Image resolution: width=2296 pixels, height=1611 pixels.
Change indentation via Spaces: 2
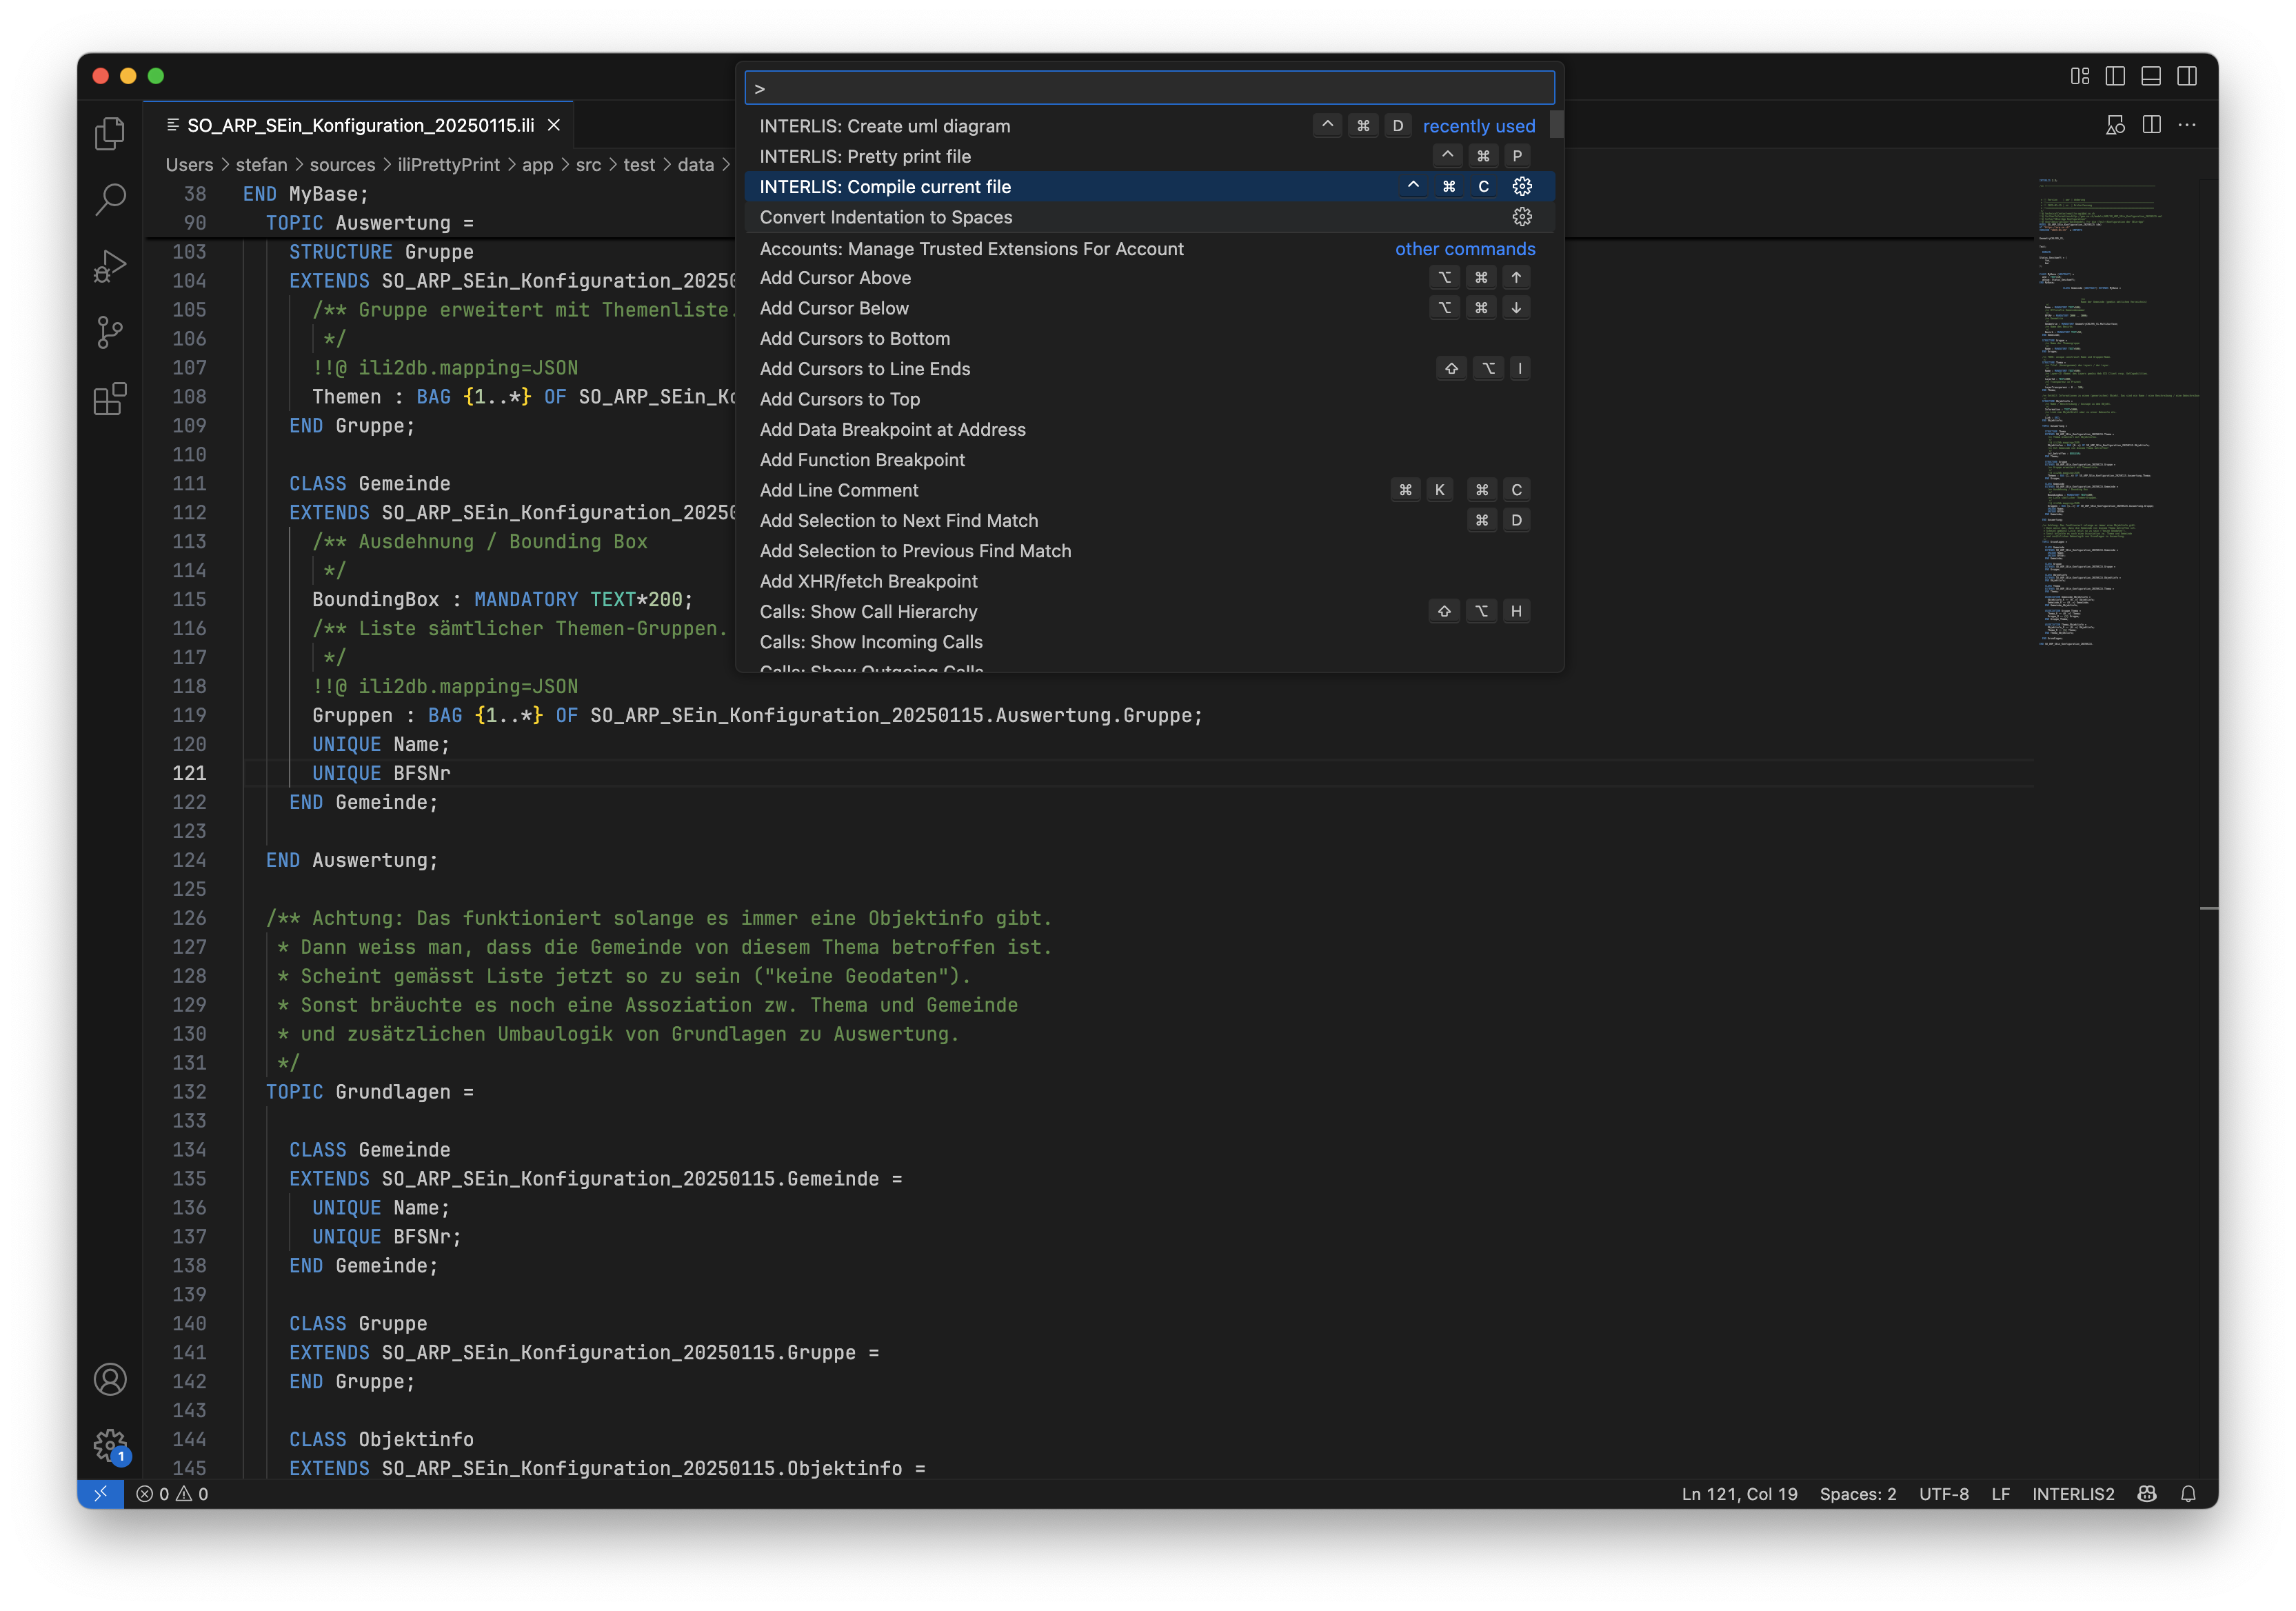(x=1857, y=1494)
